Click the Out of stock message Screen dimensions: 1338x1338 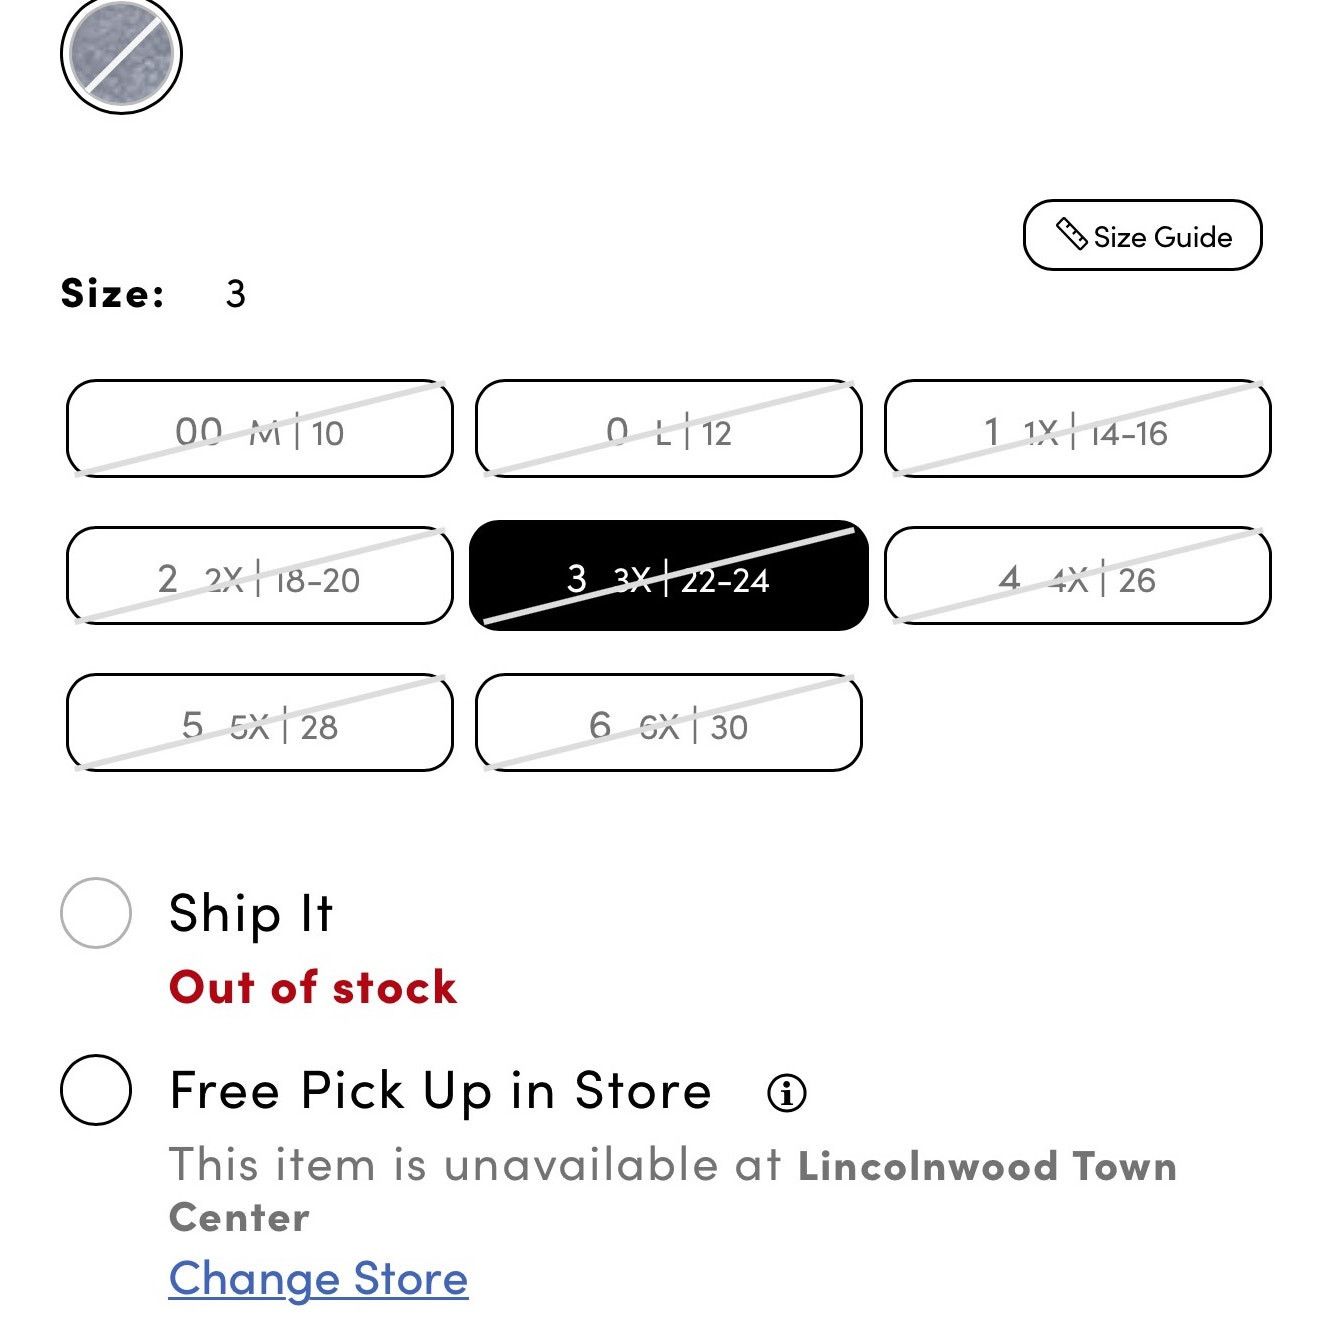coord(313,988)
